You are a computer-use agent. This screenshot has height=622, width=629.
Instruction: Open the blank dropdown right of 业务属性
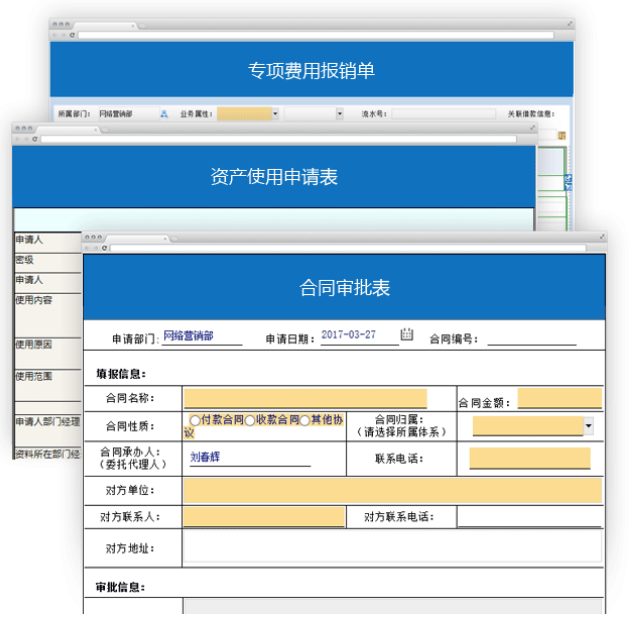pyautogui.click(x=339, y=114)
